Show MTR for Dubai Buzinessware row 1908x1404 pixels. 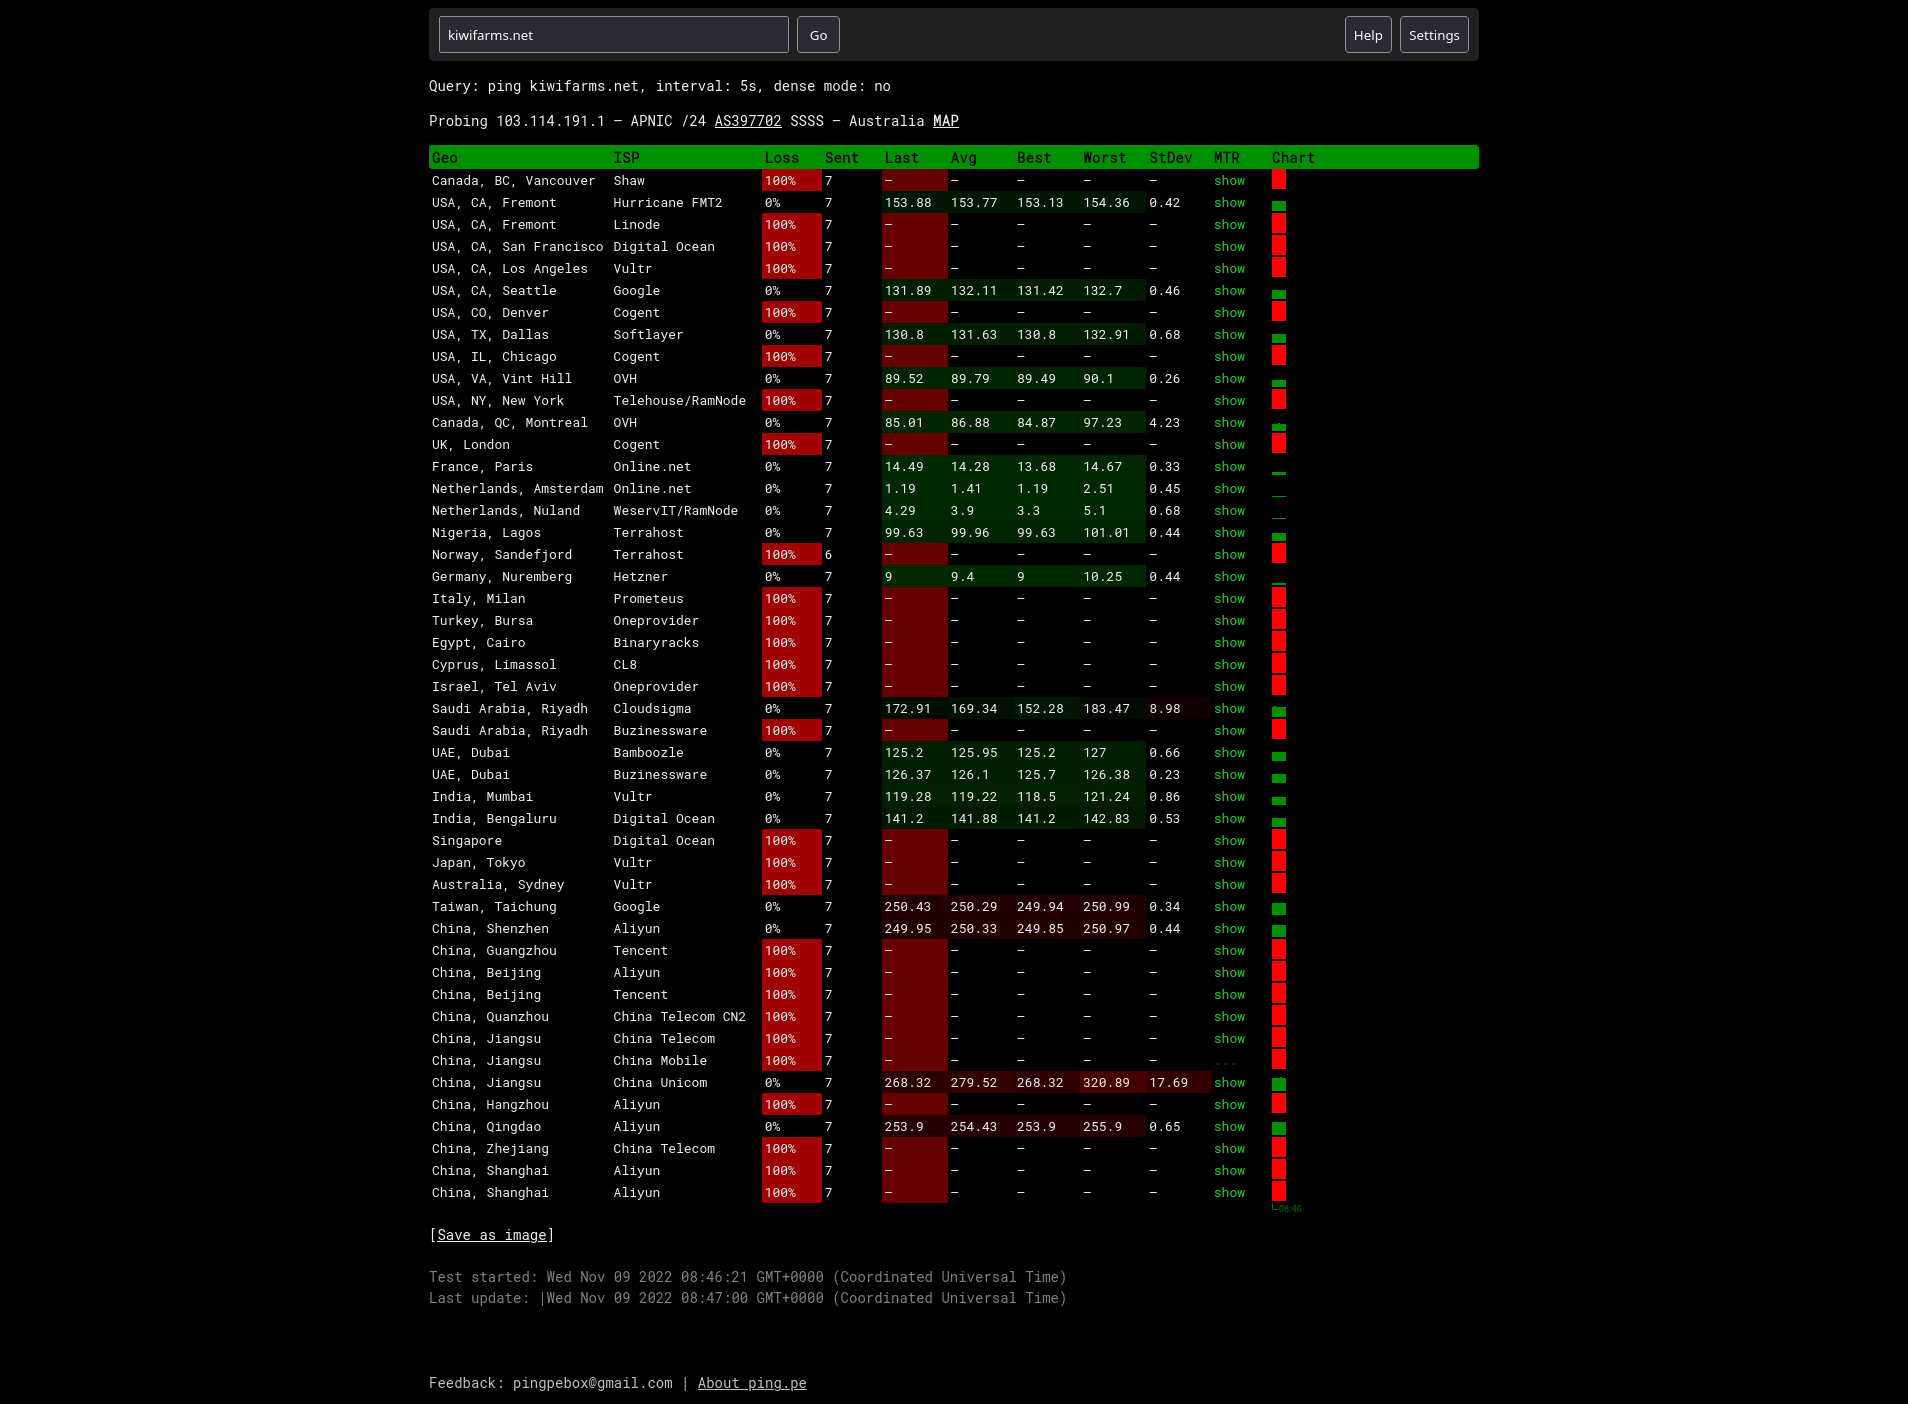tap(1229, 775)
